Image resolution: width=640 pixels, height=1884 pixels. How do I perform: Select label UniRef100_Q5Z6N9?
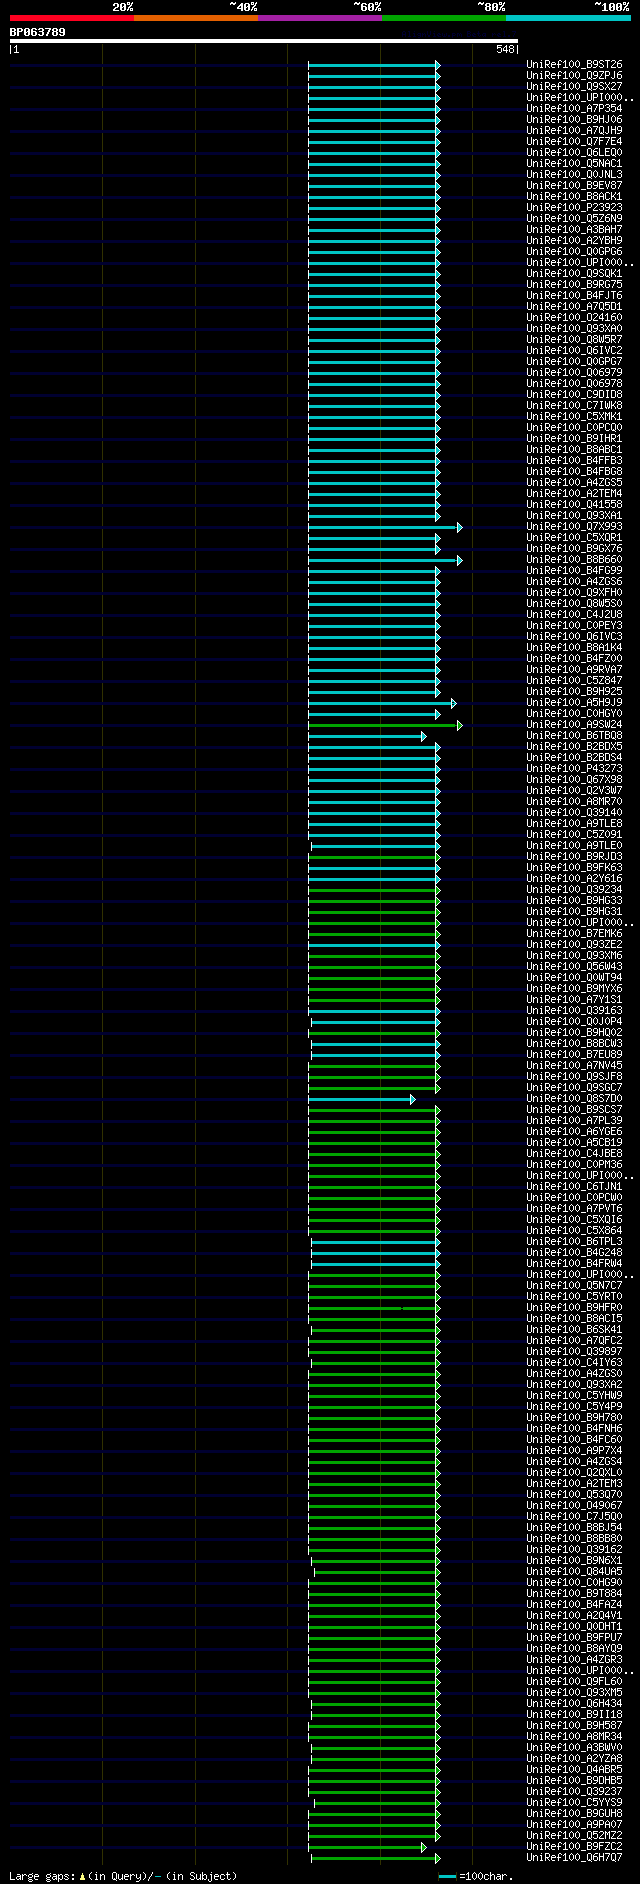tap(574, 219)
